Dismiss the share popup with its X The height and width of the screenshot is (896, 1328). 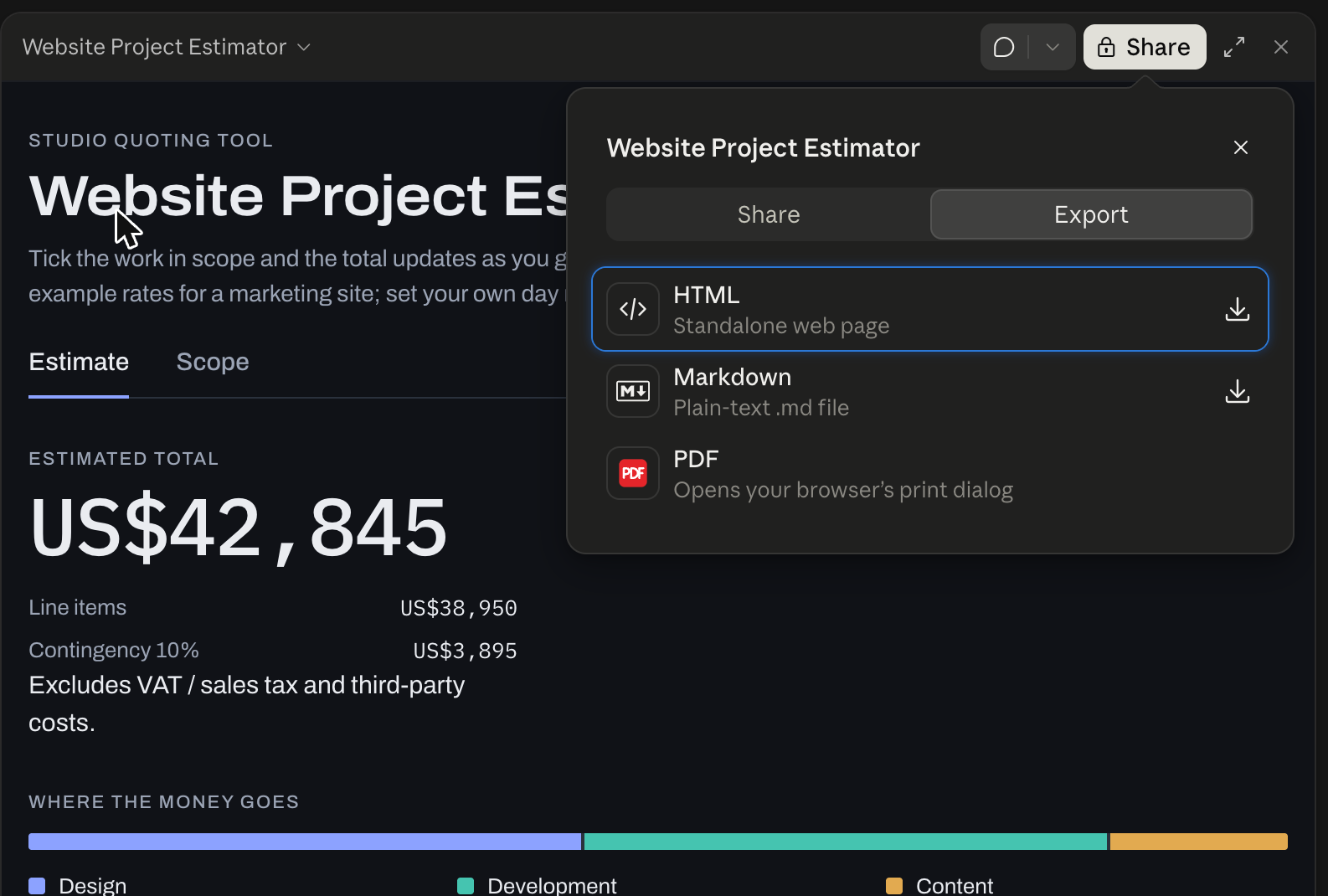click(x=1241, y=148)
